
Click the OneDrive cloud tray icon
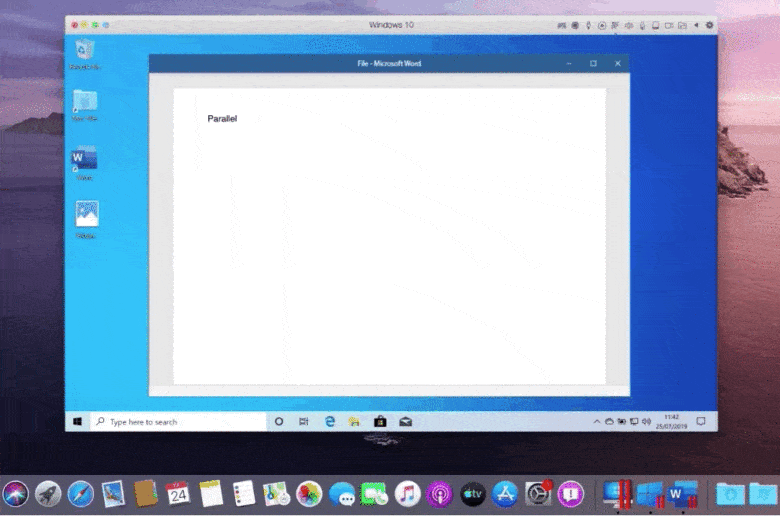pyautogui.click(x=609, y=422)
